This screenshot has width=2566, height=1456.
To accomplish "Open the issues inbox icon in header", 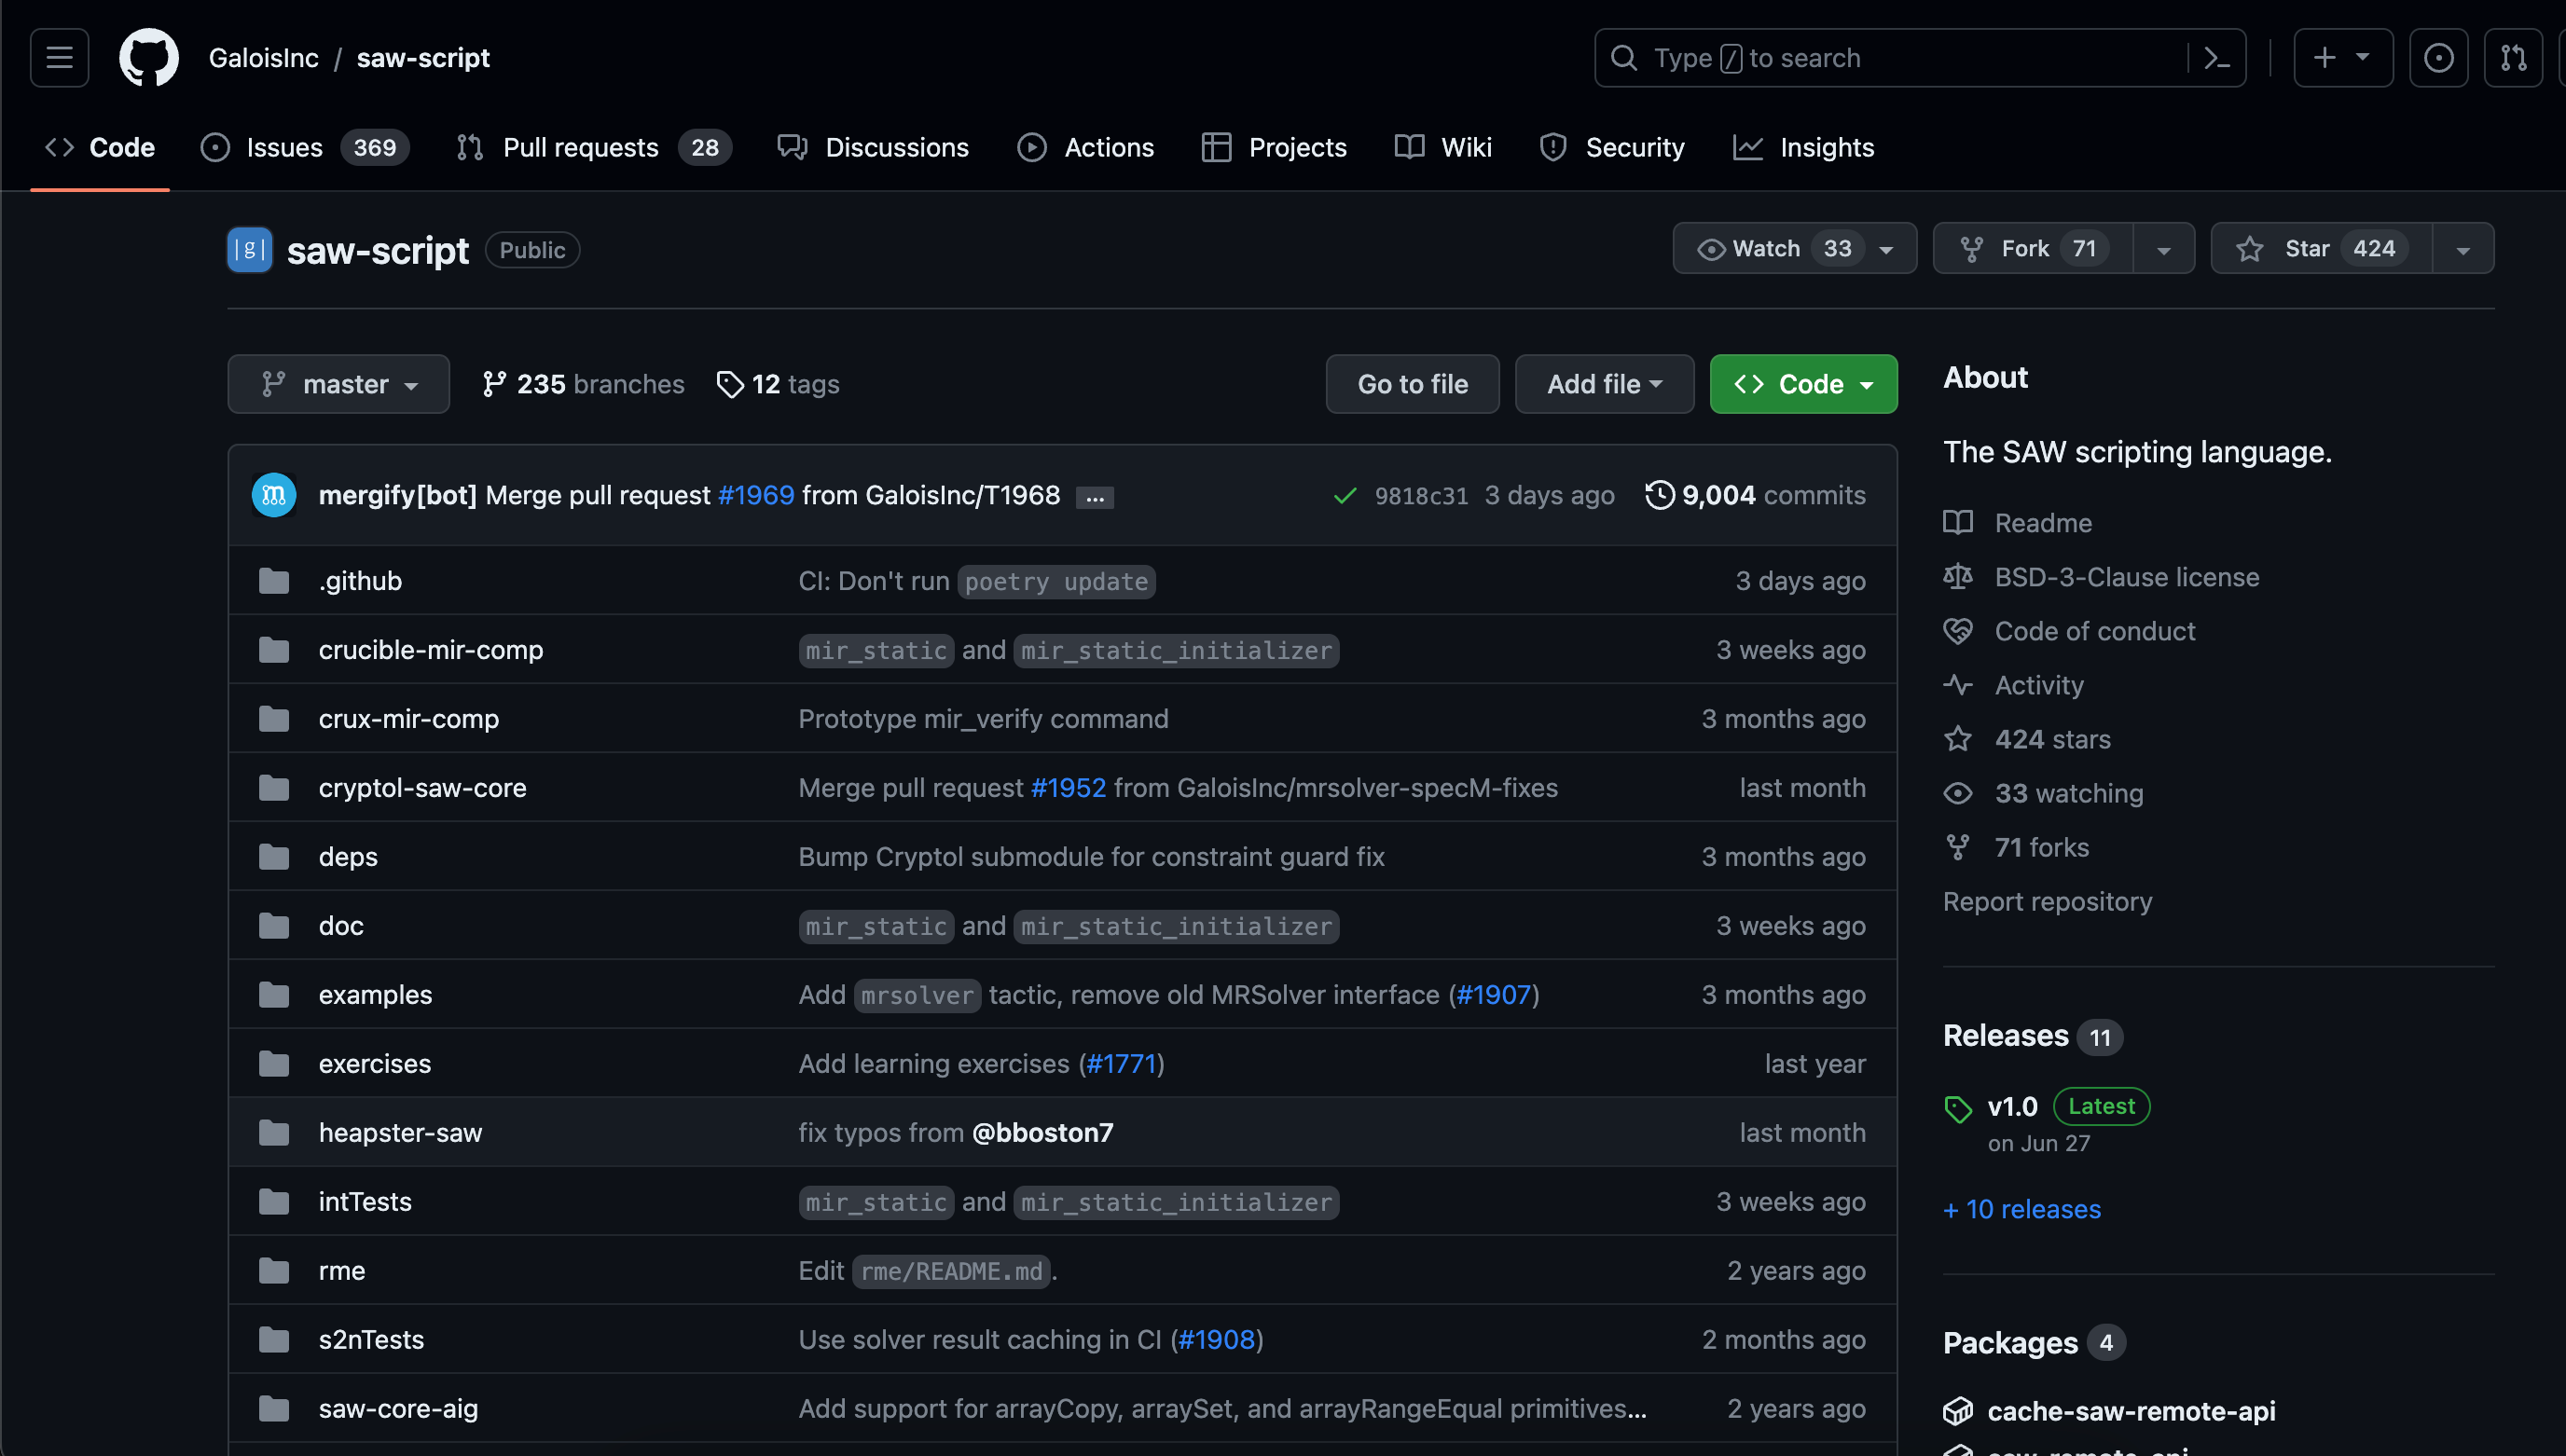I will click(x=2438, y=58).
